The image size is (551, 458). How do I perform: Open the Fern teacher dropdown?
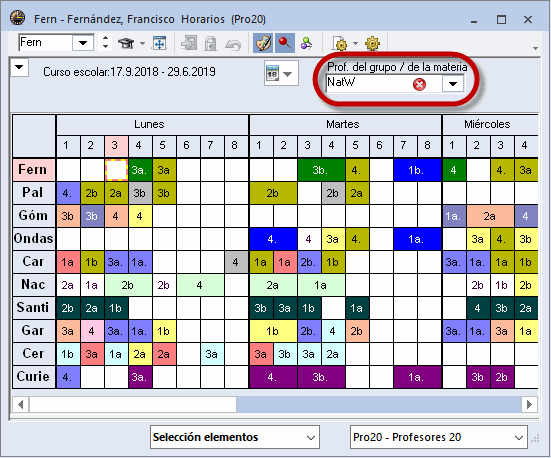coord(83,43)
